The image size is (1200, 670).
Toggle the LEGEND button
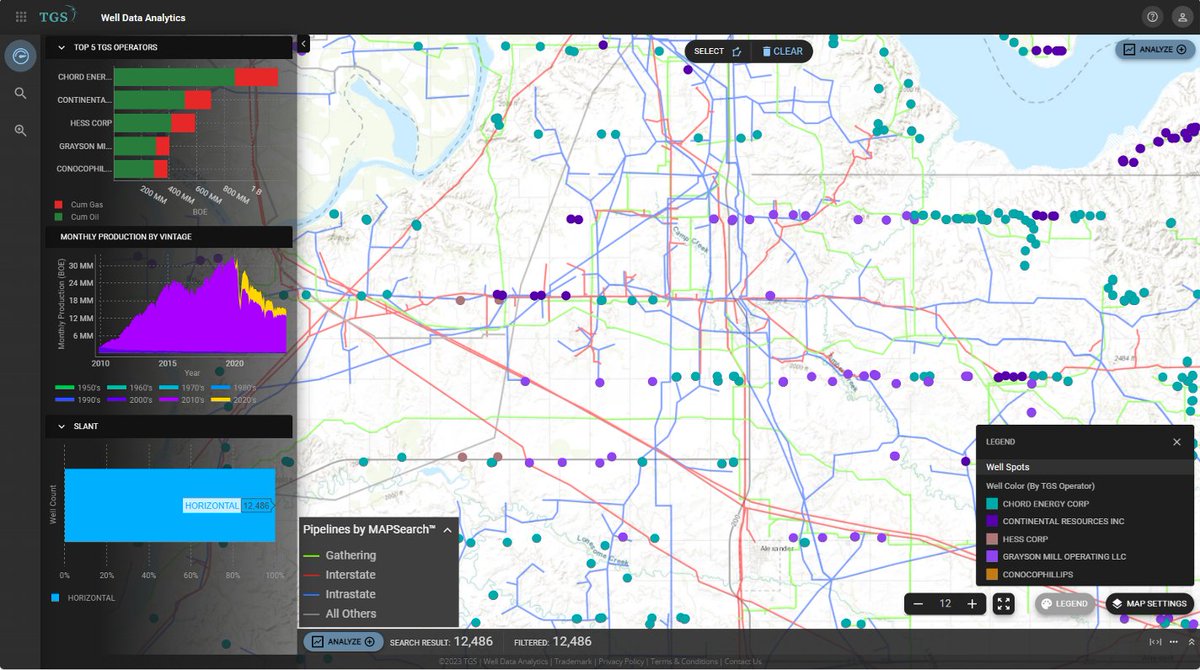(x=1065, y=604)
